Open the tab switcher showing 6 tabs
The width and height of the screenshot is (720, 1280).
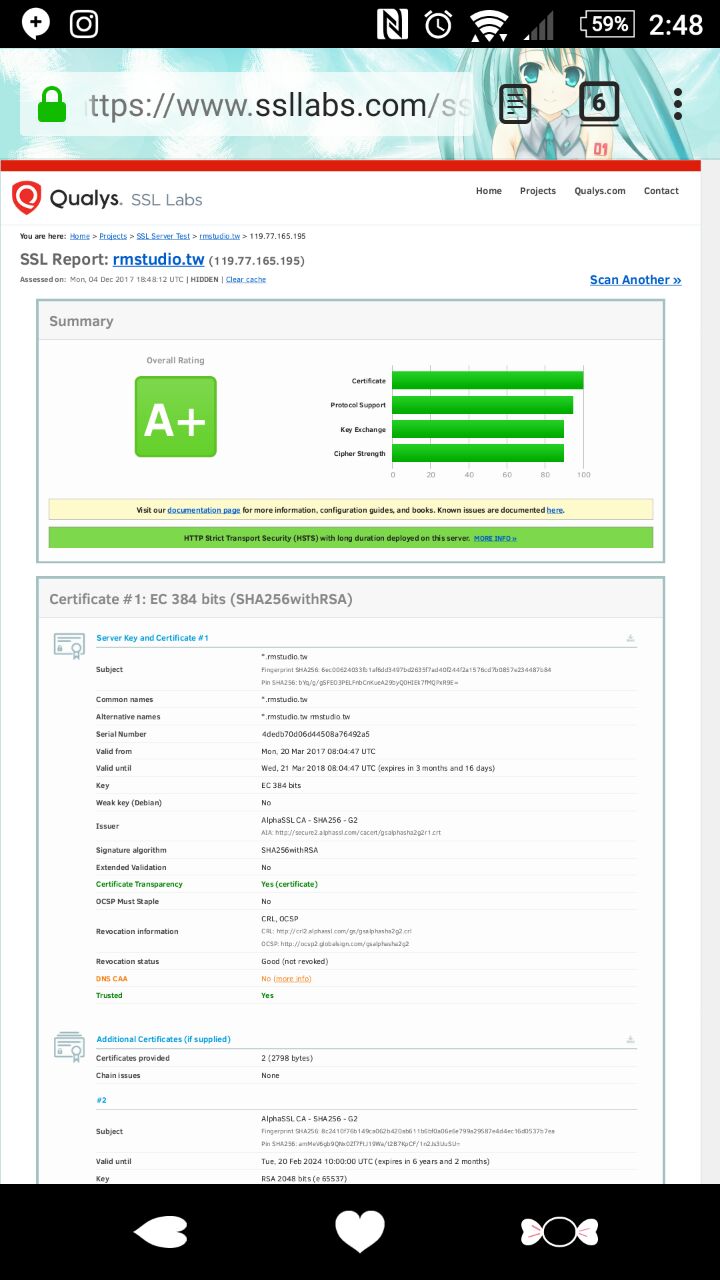pos(598,103)
